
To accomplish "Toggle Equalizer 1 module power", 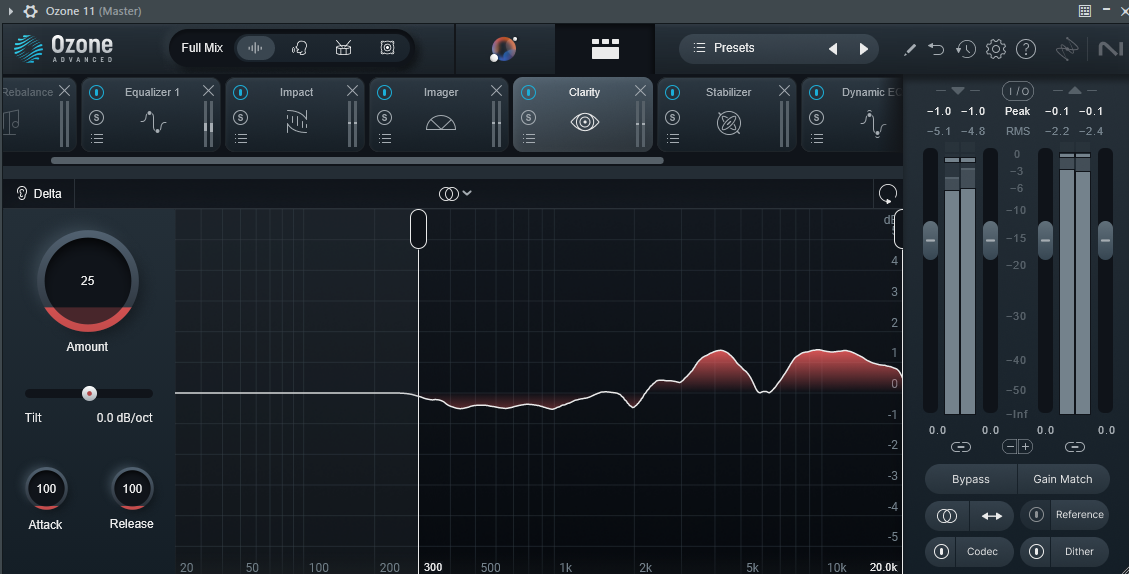I will pyautogui.click(x=96, y=92).
